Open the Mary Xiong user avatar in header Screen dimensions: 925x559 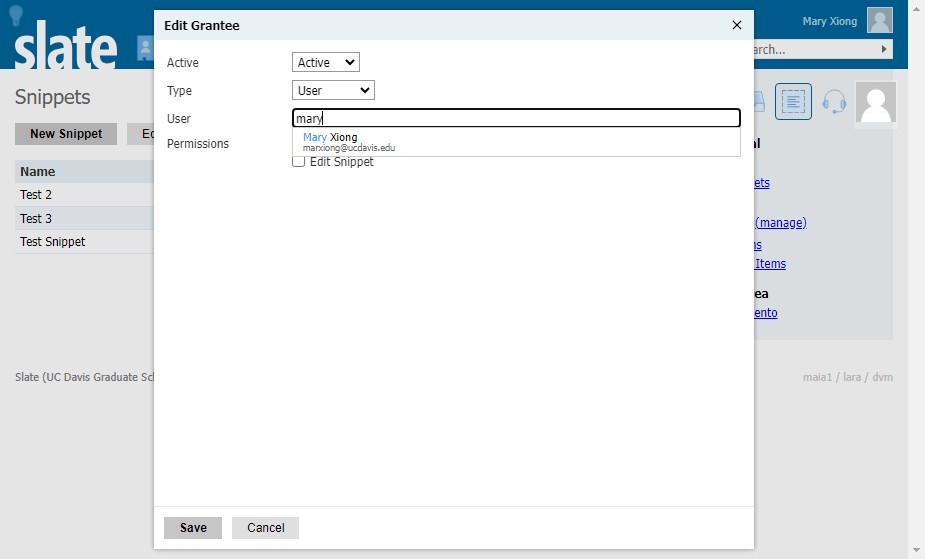pyautogui.click(x=880, y=21)
